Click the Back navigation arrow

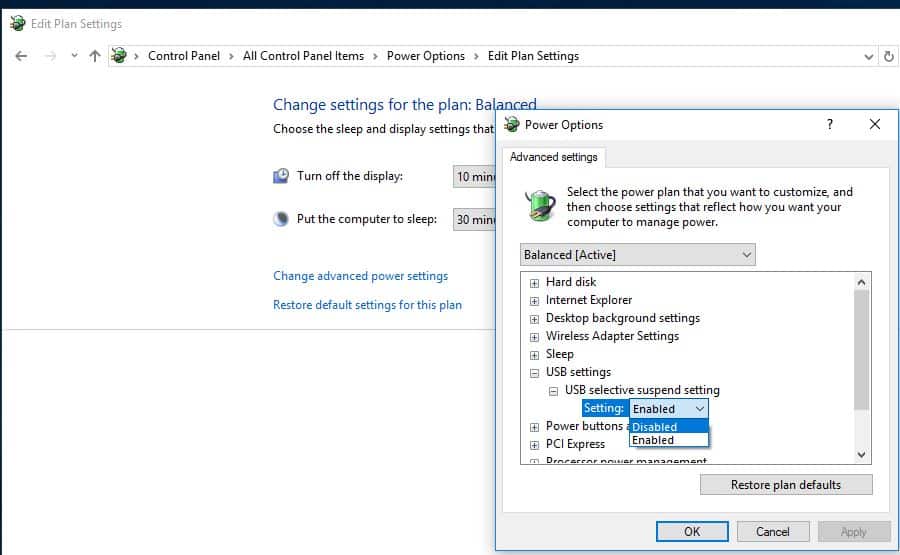(21, 56)
